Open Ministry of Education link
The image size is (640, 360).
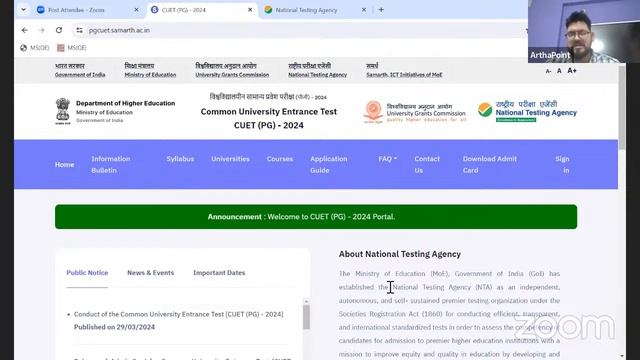click(150, 70)
